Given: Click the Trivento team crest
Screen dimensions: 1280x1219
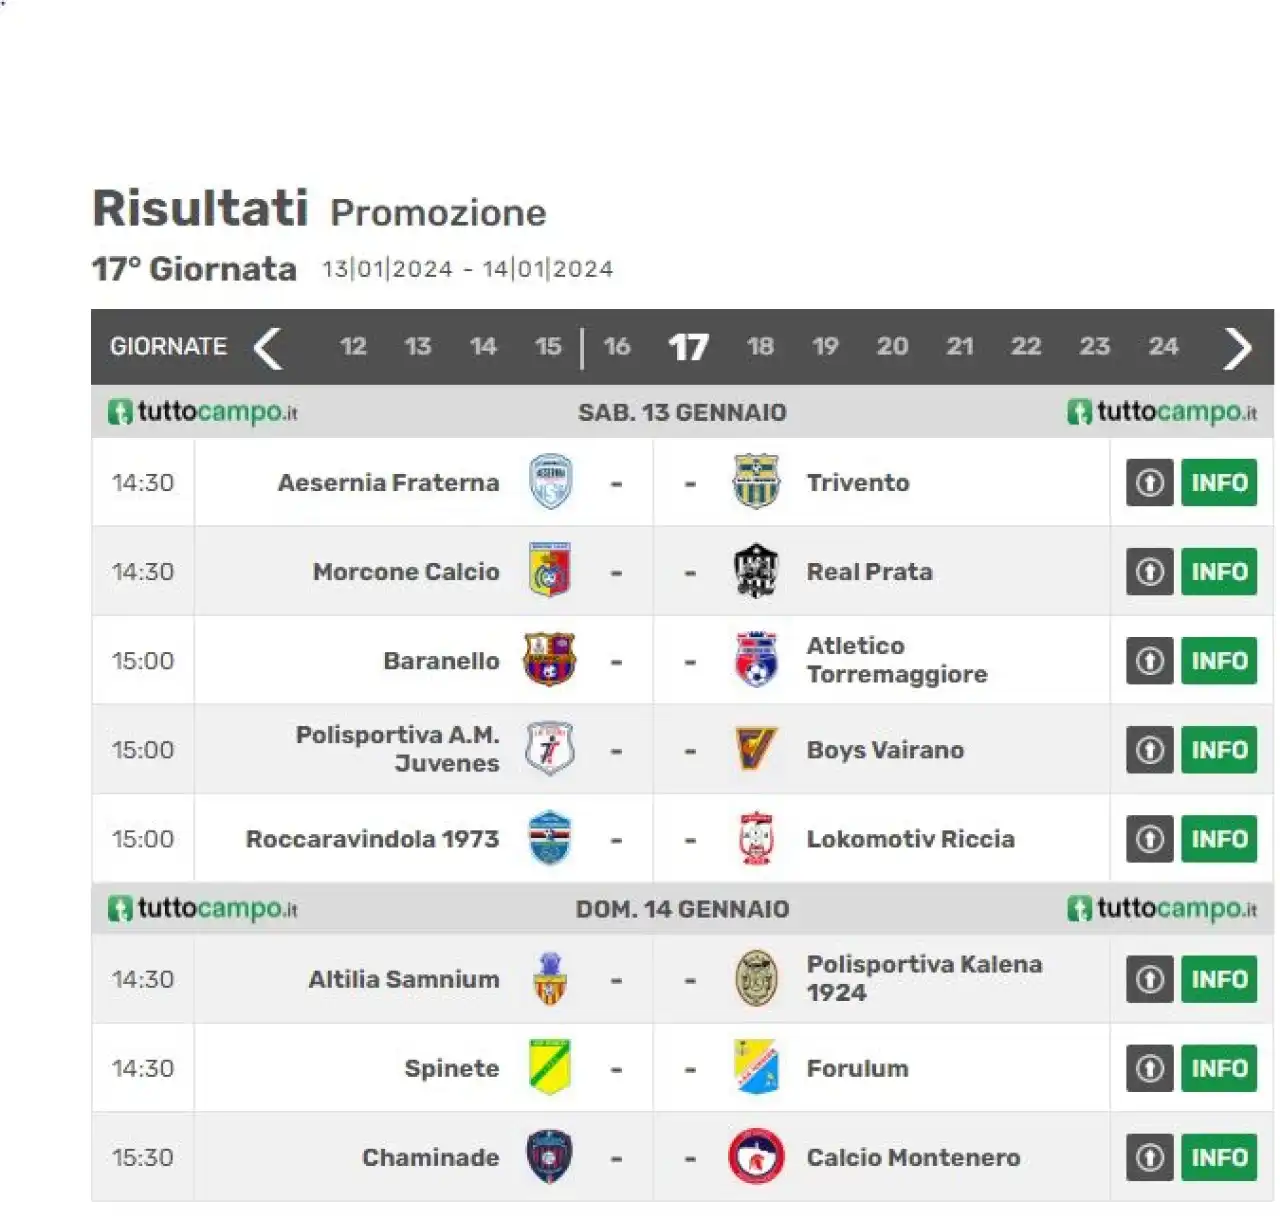Looking at the screenshot, I should pyautogui.click(x=756, y=482).
